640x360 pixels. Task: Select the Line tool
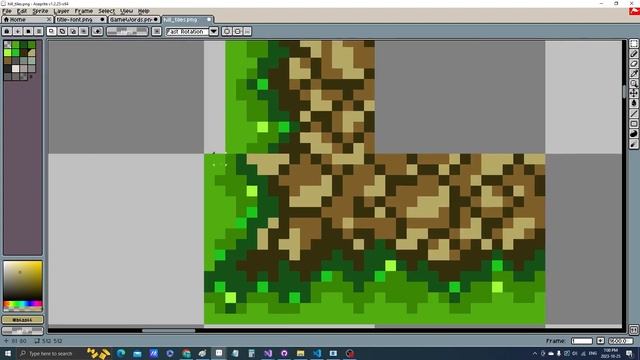point(633,113)
